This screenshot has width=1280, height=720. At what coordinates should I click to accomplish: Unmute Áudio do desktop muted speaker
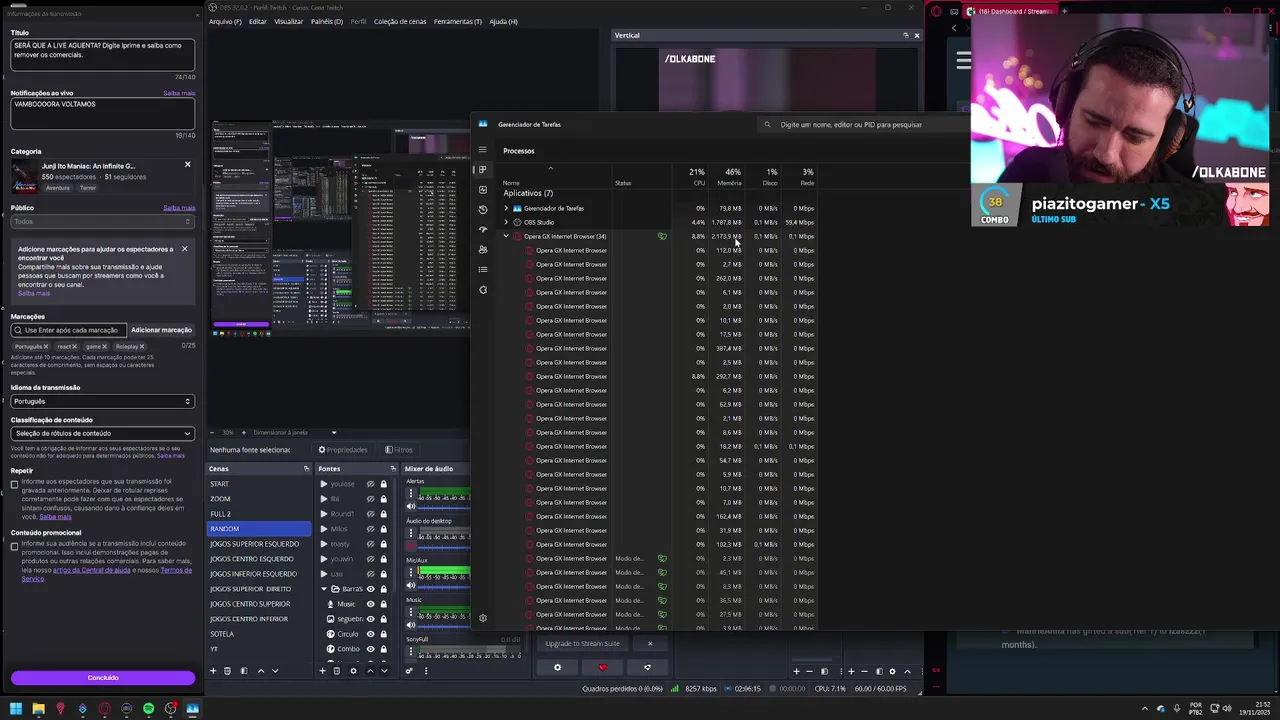tap(410, 546)
